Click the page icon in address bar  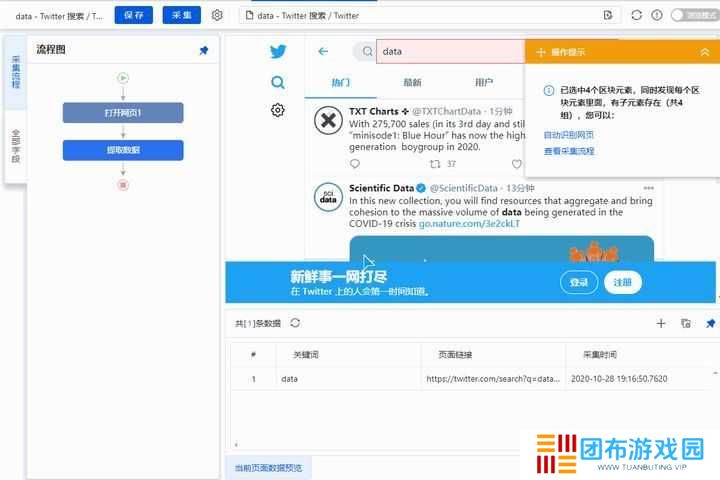click(x=249, y=16)
